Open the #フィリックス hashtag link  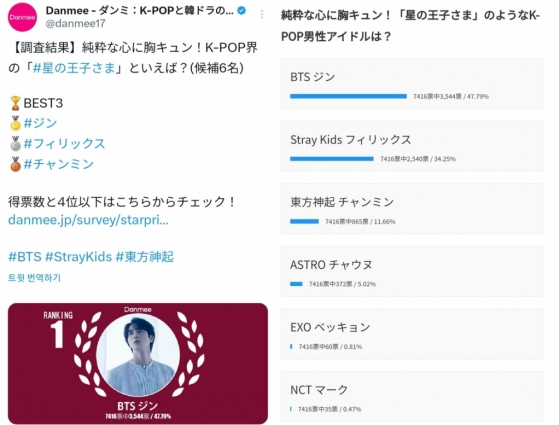point(64,144)
